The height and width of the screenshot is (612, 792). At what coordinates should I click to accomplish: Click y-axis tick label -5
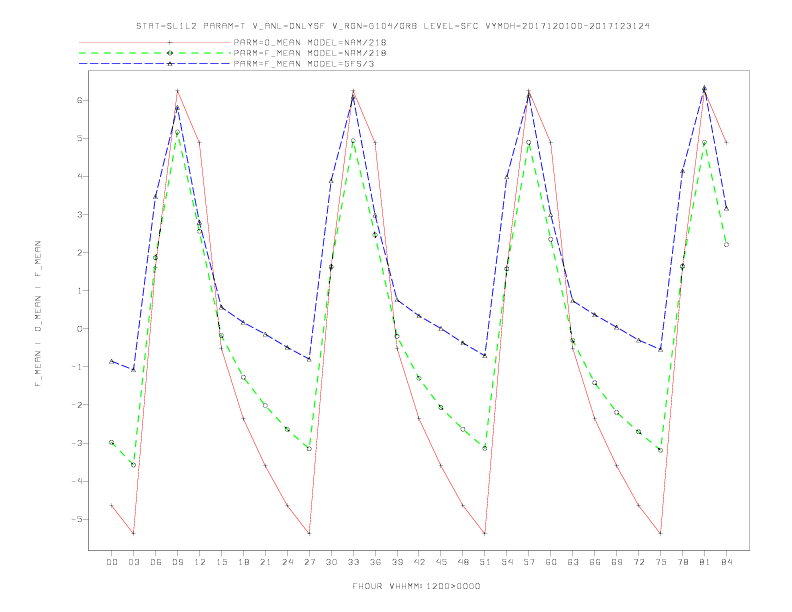click(77, 520)
